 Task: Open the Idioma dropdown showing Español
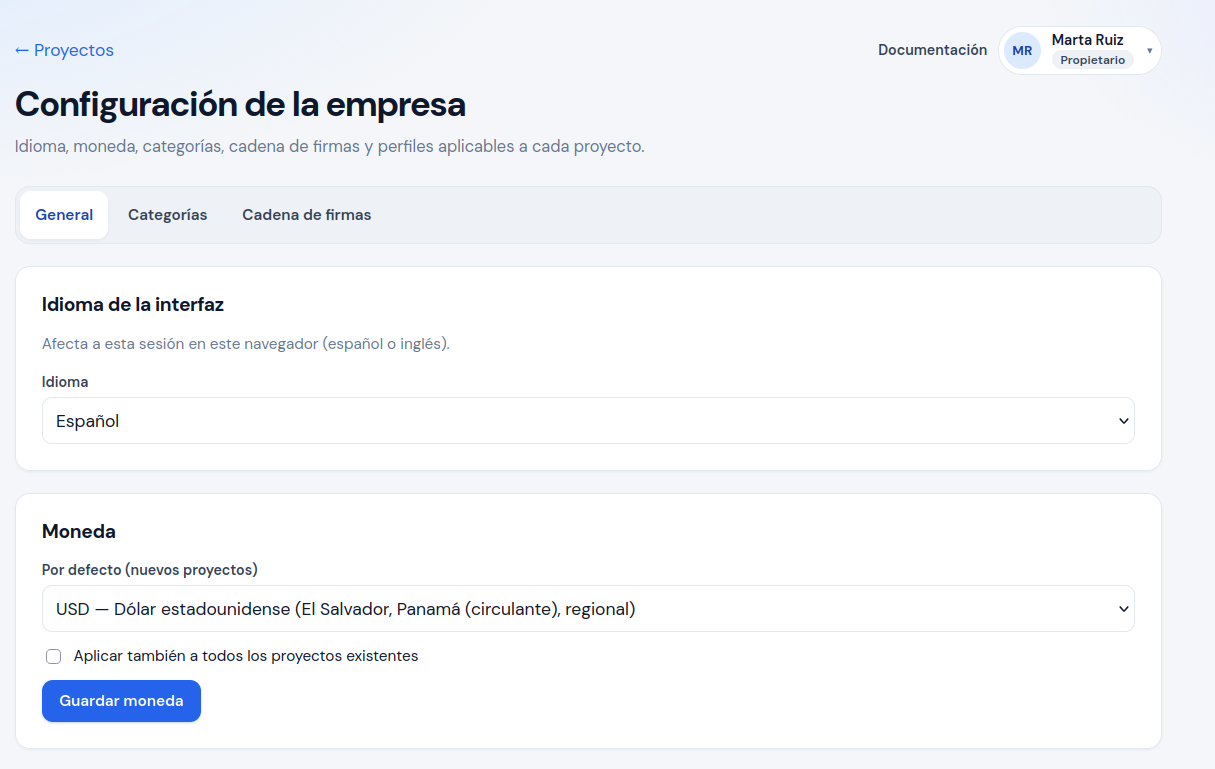click(588, 421)
